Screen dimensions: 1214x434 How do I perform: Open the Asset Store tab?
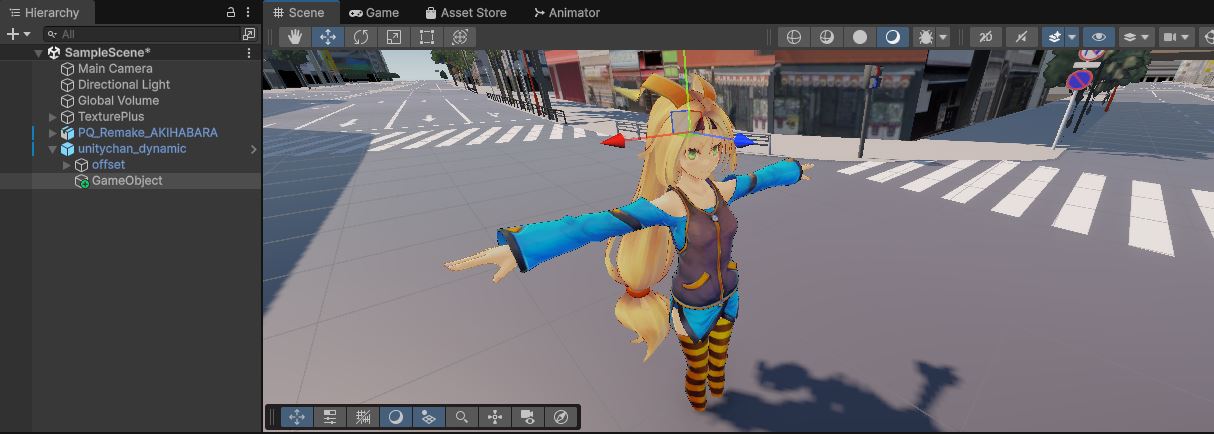(465, 12)
